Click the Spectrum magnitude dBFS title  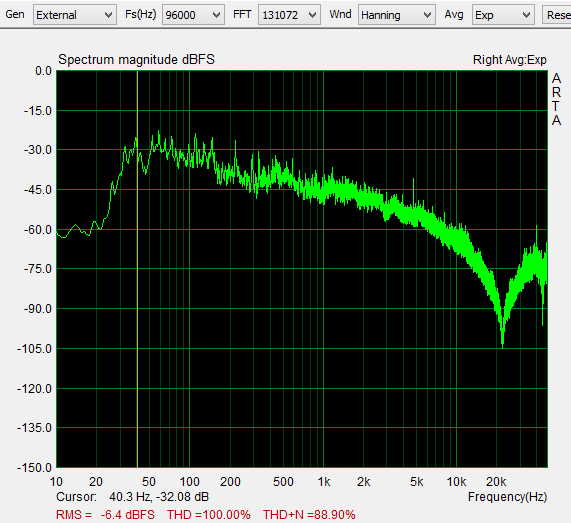pos(137,59)
